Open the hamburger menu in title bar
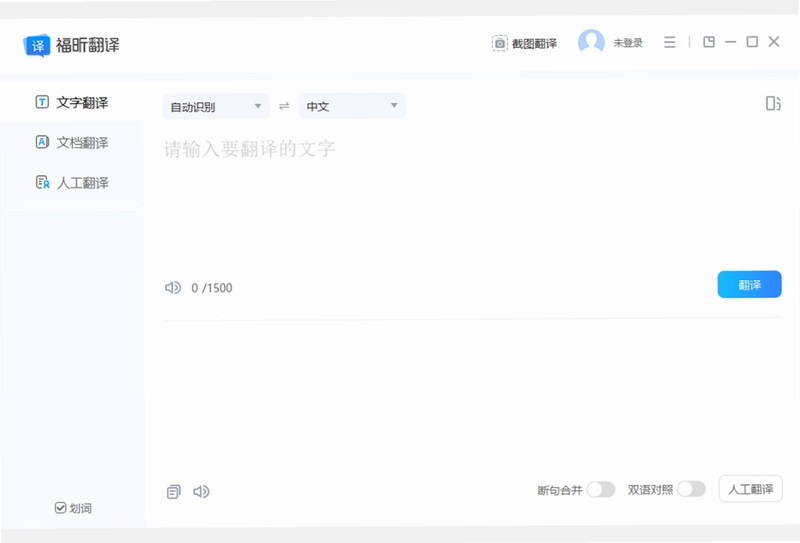Image resolution: width=800 pixels, height=543 pixels. [669, 42]
